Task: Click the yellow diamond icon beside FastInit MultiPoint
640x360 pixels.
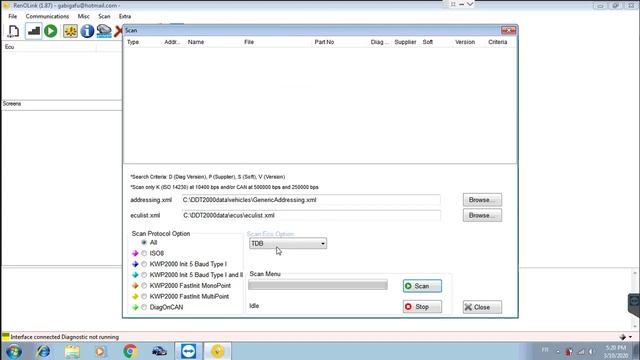Action: (135, 296)
